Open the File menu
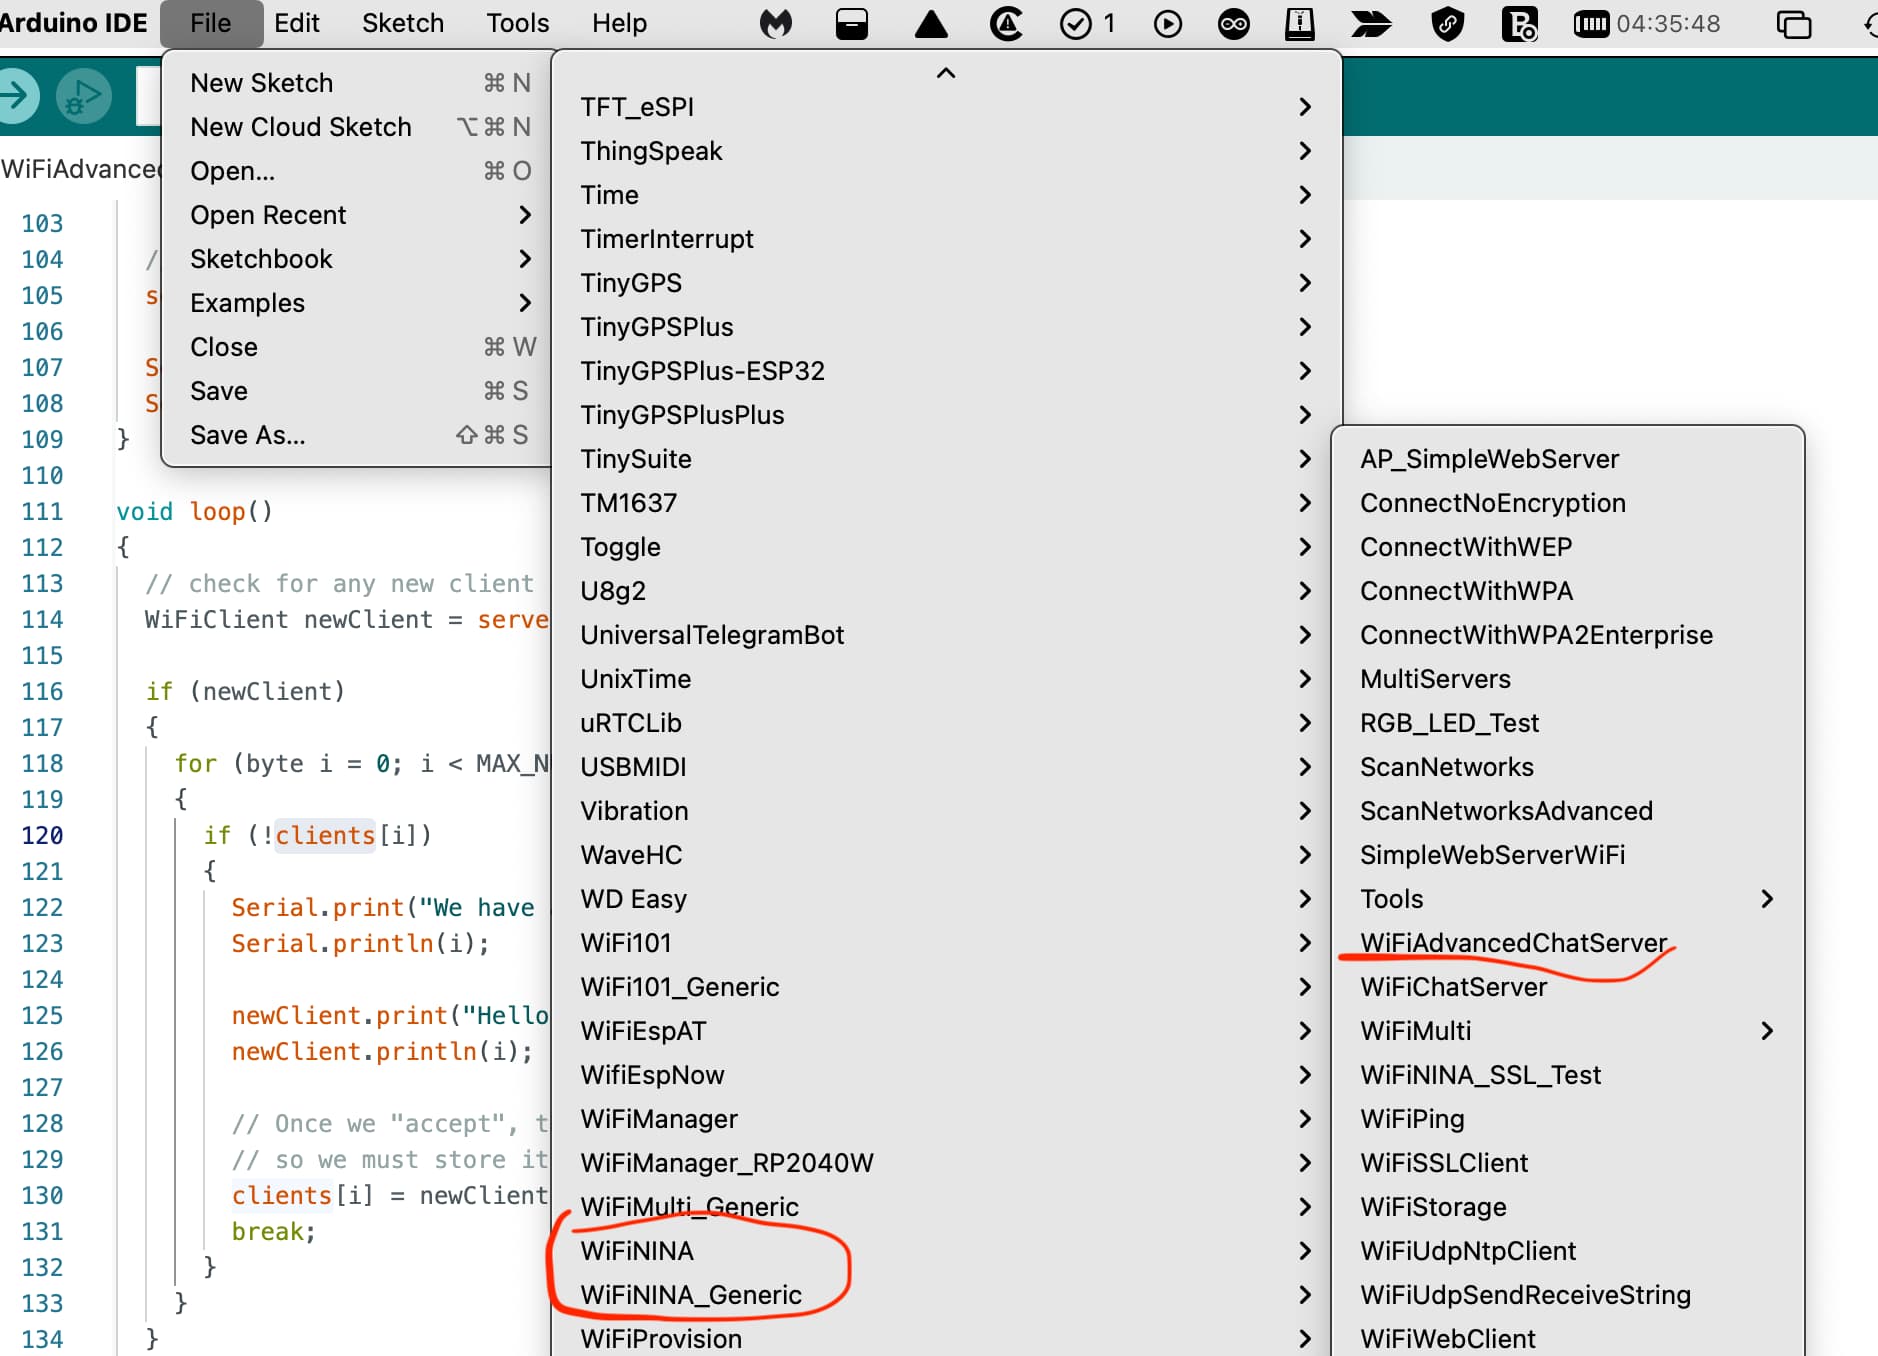The image size is (1878, 1356). [x=211, y=23]
